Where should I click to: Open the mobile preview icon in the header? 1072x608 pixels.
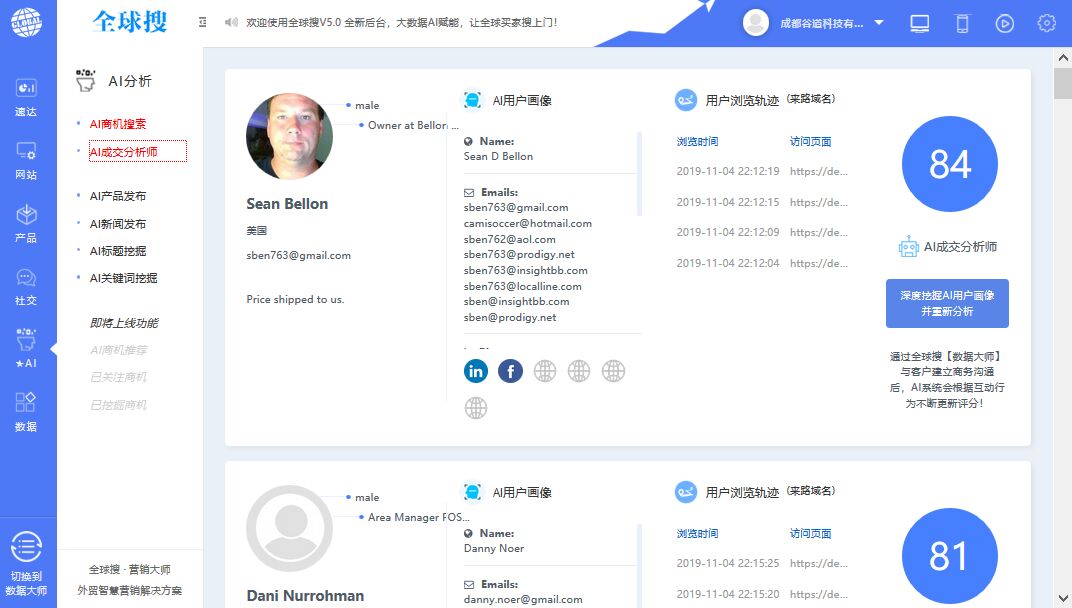(x=962, y=22)
